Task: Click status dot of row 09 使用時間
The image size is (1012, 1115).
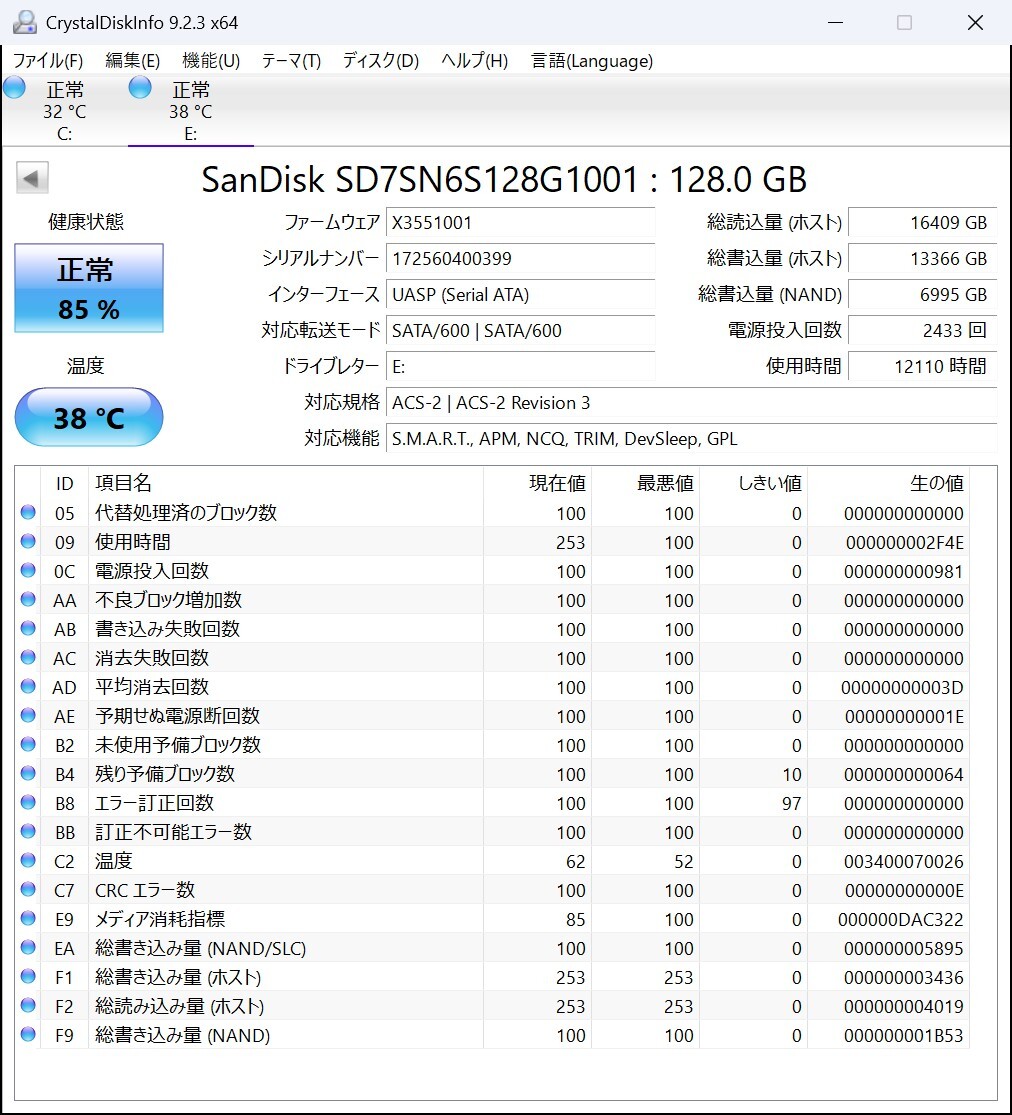Action: [x=28, y=541]
